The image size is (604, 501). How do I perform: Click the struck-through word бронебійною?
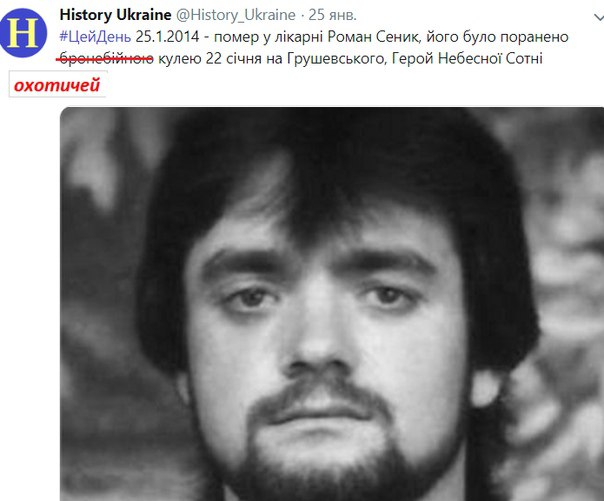[x=106, y=59]
